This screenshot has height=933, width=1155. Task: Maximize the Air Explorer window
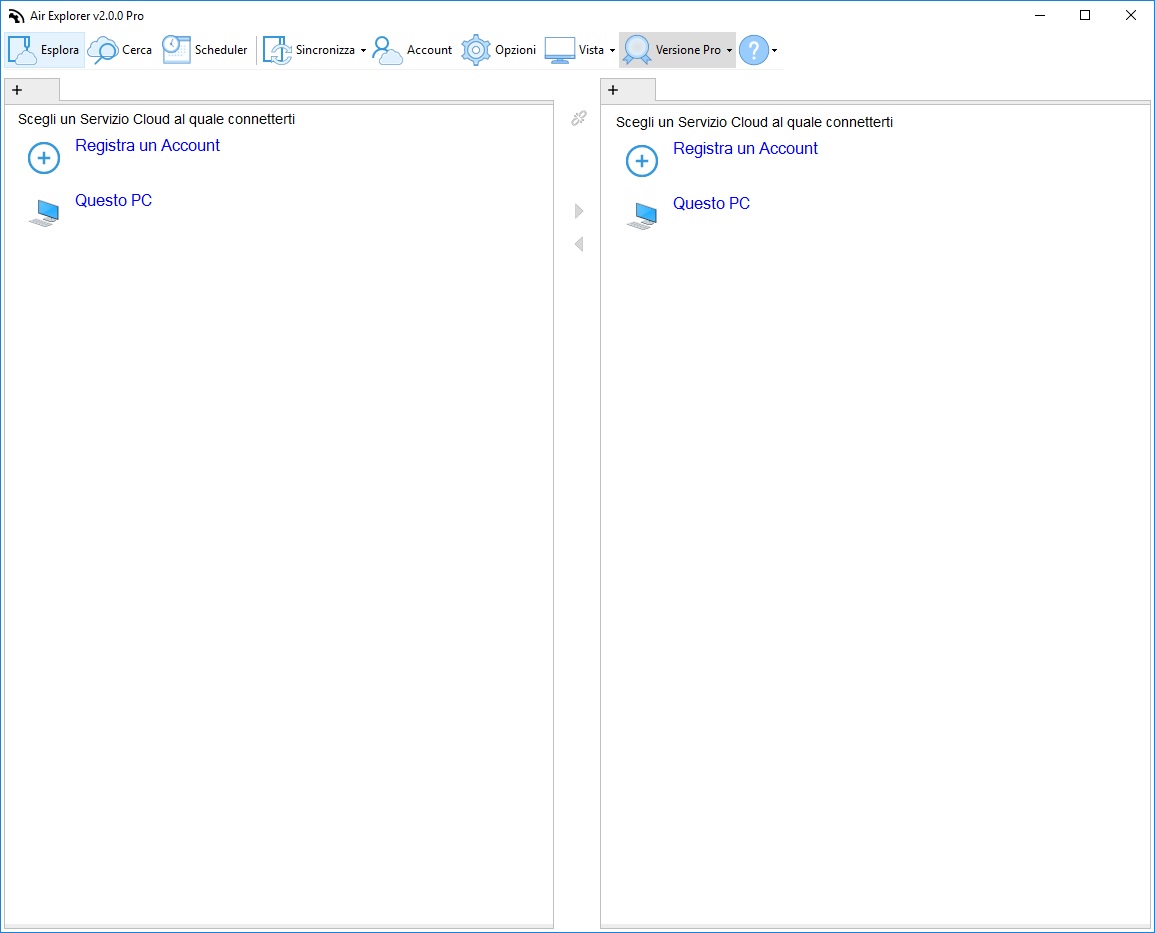(x=1085, y=15)
